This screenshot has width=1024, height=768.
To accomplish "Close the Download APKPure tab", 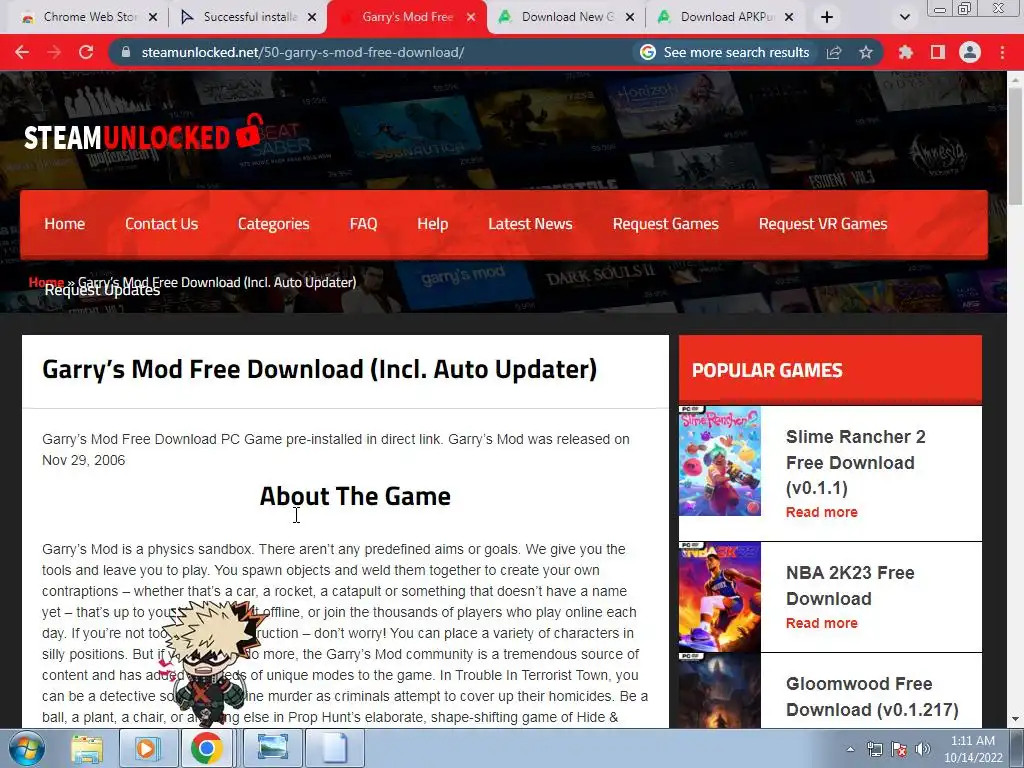I will pyautogui.click(x=789, y=17).
